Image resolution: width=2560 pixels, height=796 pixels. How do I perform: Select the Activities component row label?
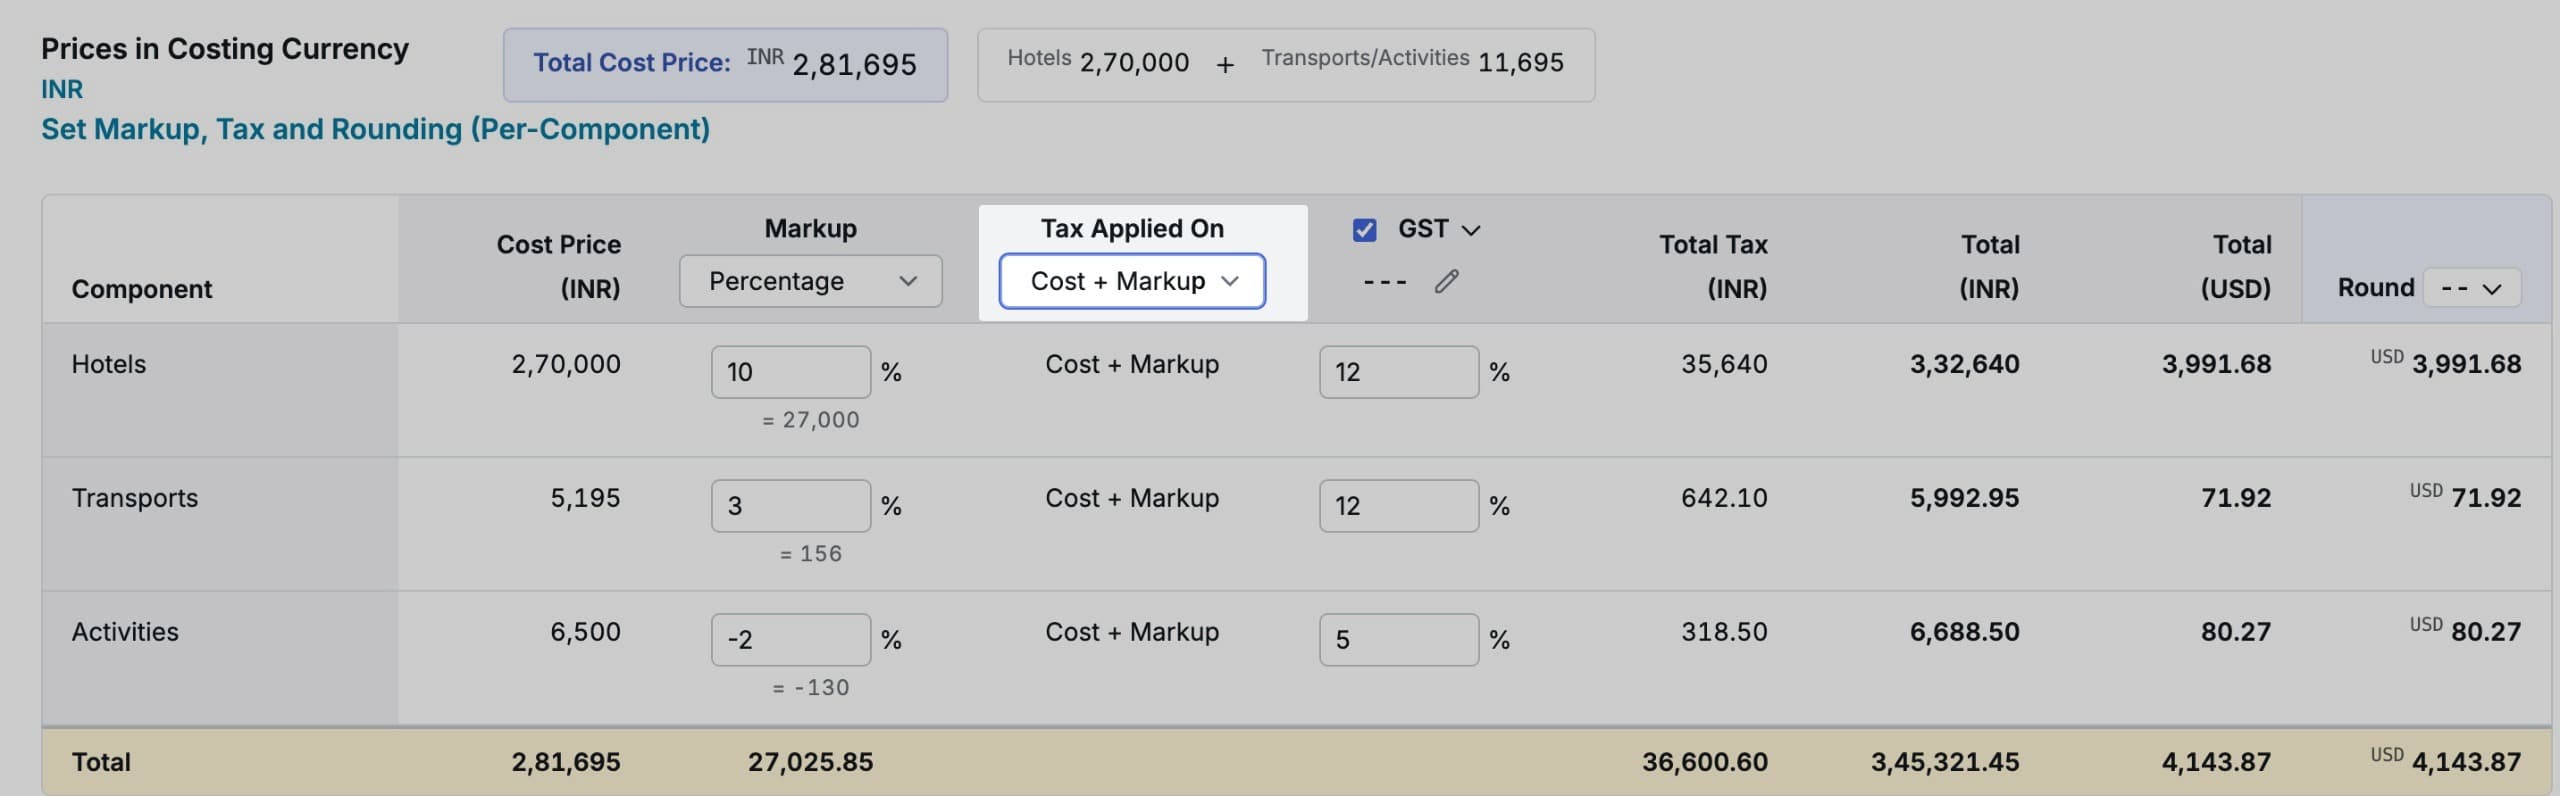click(x=125, y=632)
